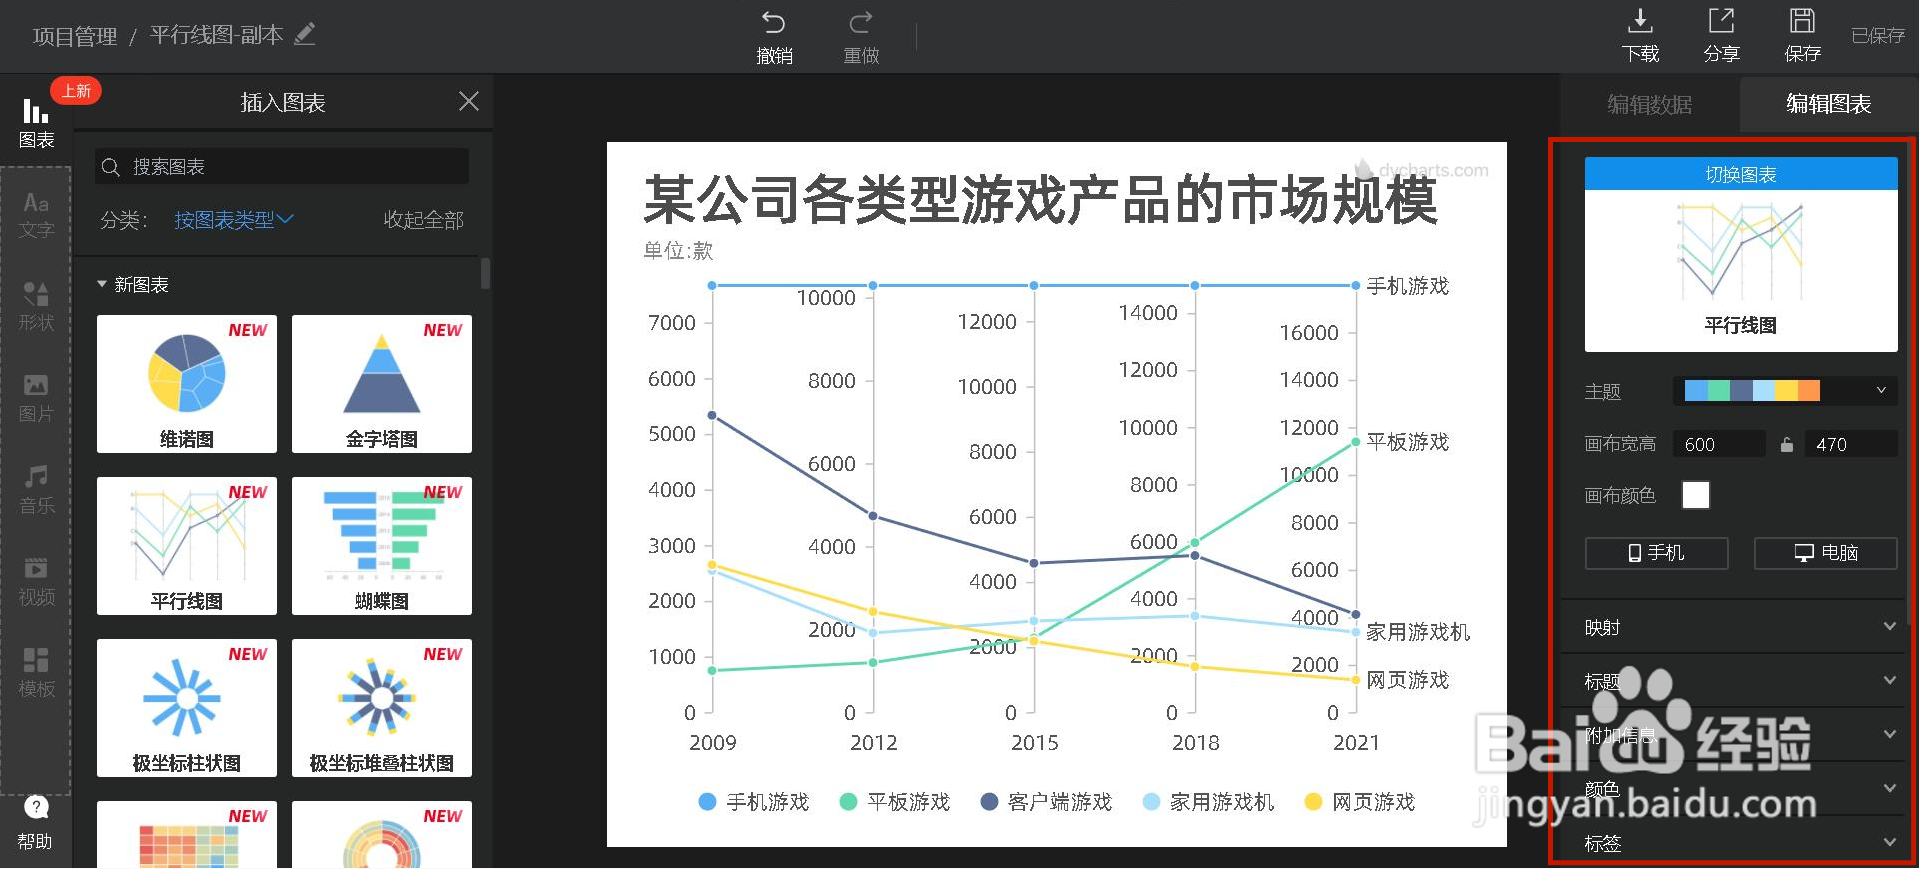Click the 帮助 help question mark icon
Screen dimensions: 1920x869
[36, 807]
